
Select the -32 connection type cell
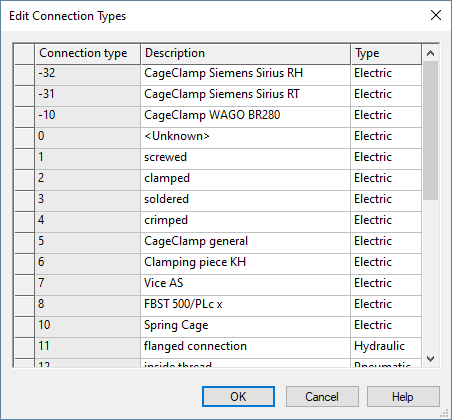coord(88,75)
